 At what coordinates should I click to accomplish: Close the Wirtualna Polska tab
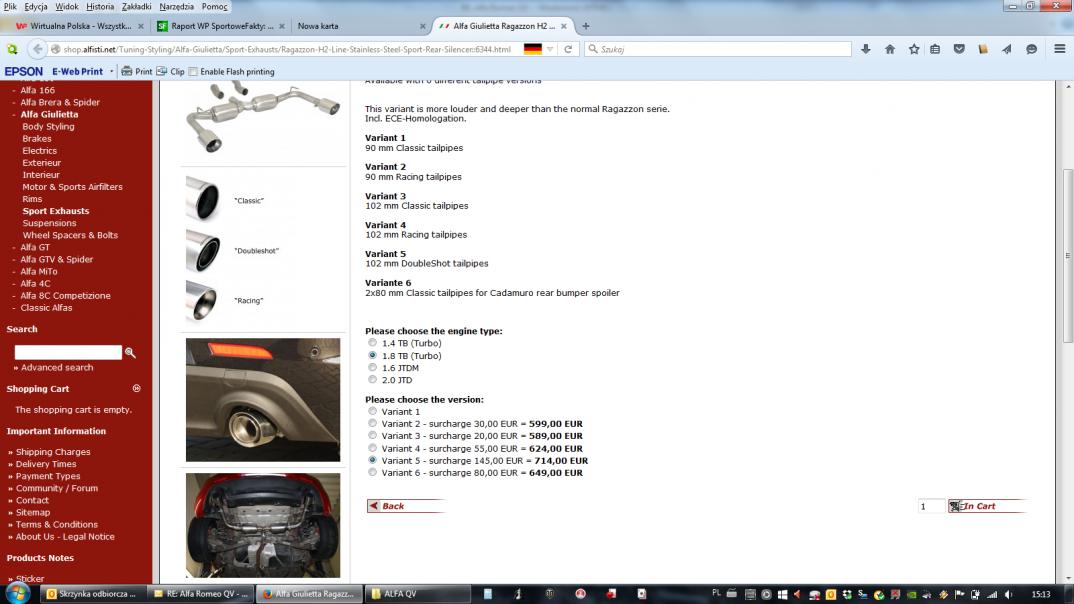click(x=140, y=26)
